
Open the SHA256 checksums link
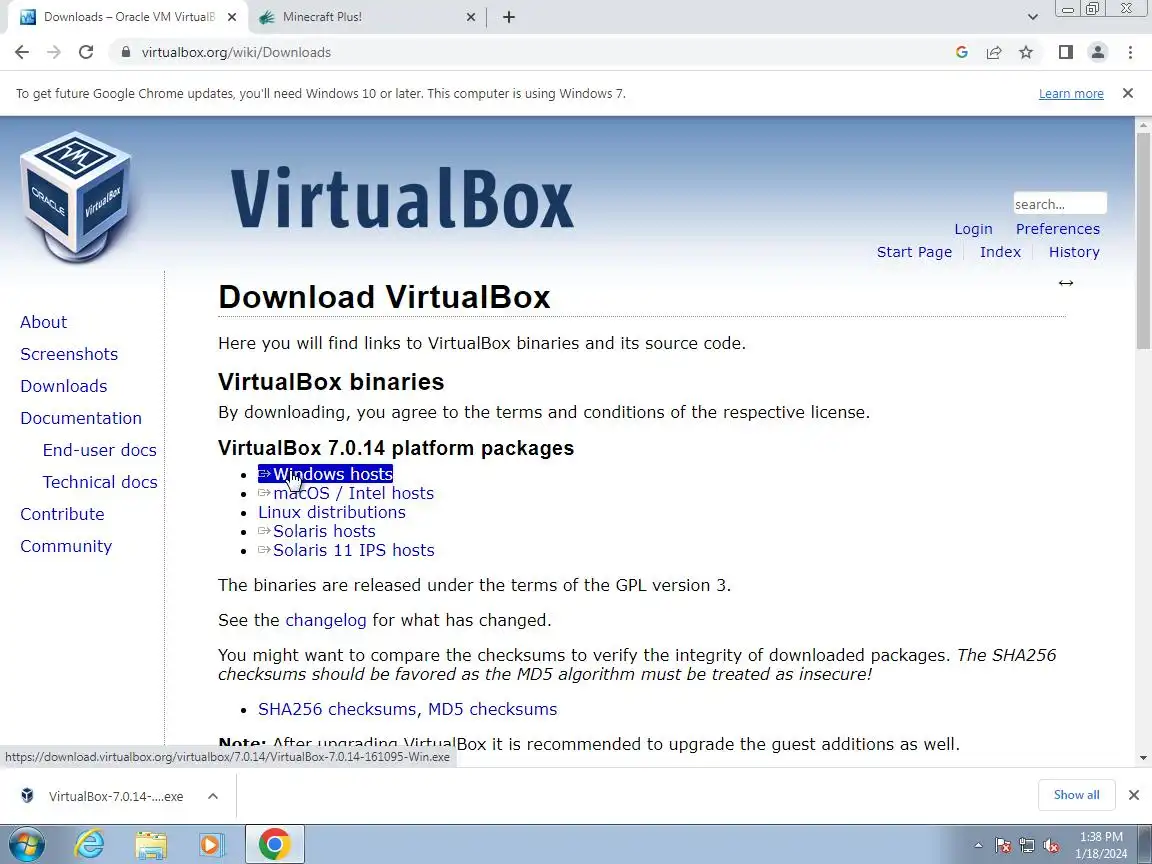[336, 710]
